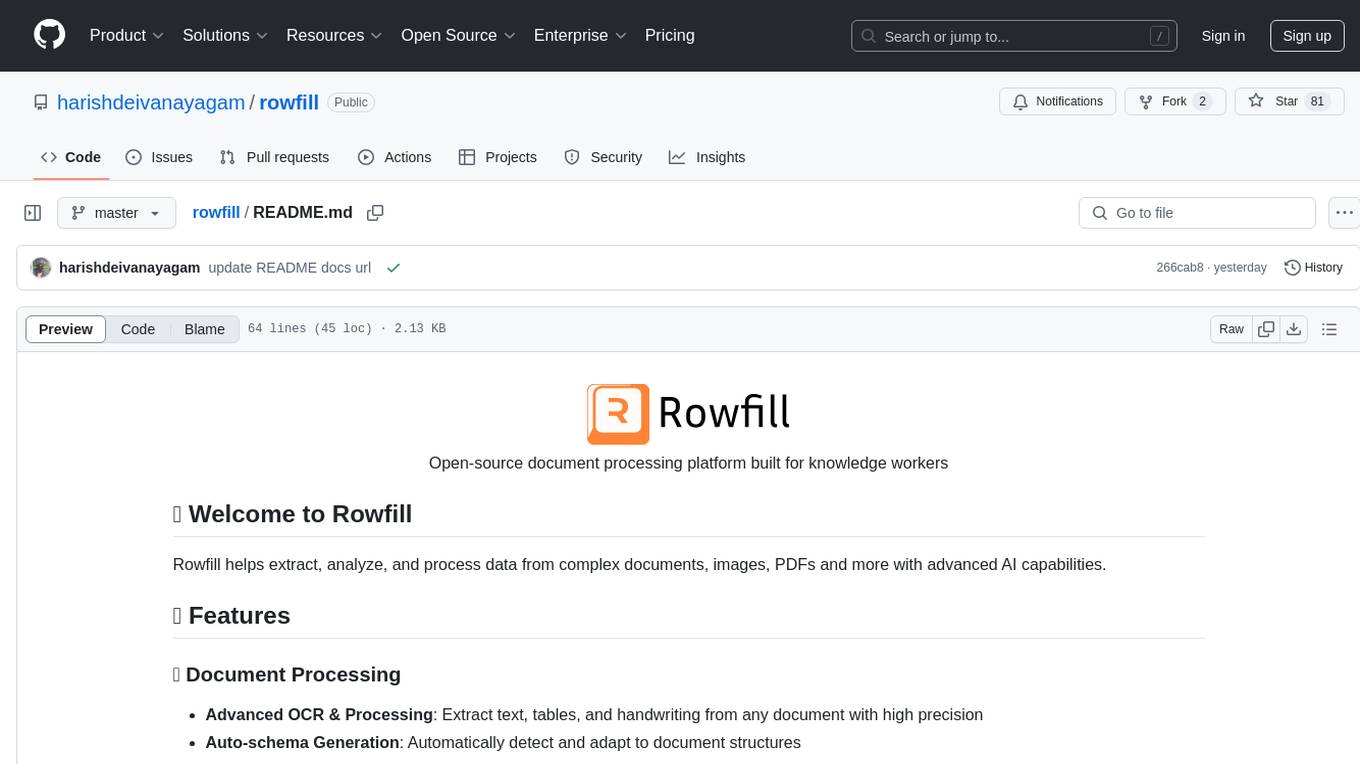This screenshot has height=764, width=1360.
Task: Switch to the Projects tab
Action: point(498,157)
